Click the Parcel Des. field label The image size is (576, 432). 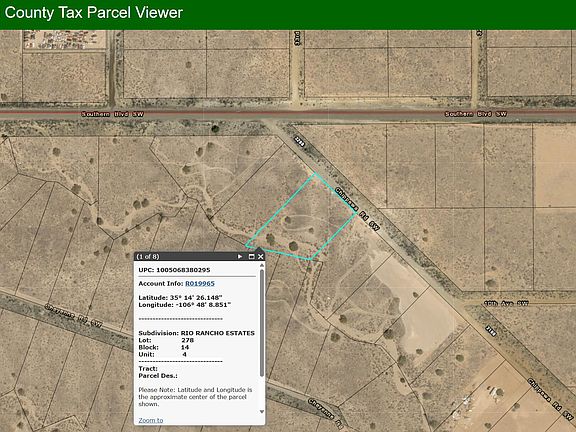click(158, 375)
